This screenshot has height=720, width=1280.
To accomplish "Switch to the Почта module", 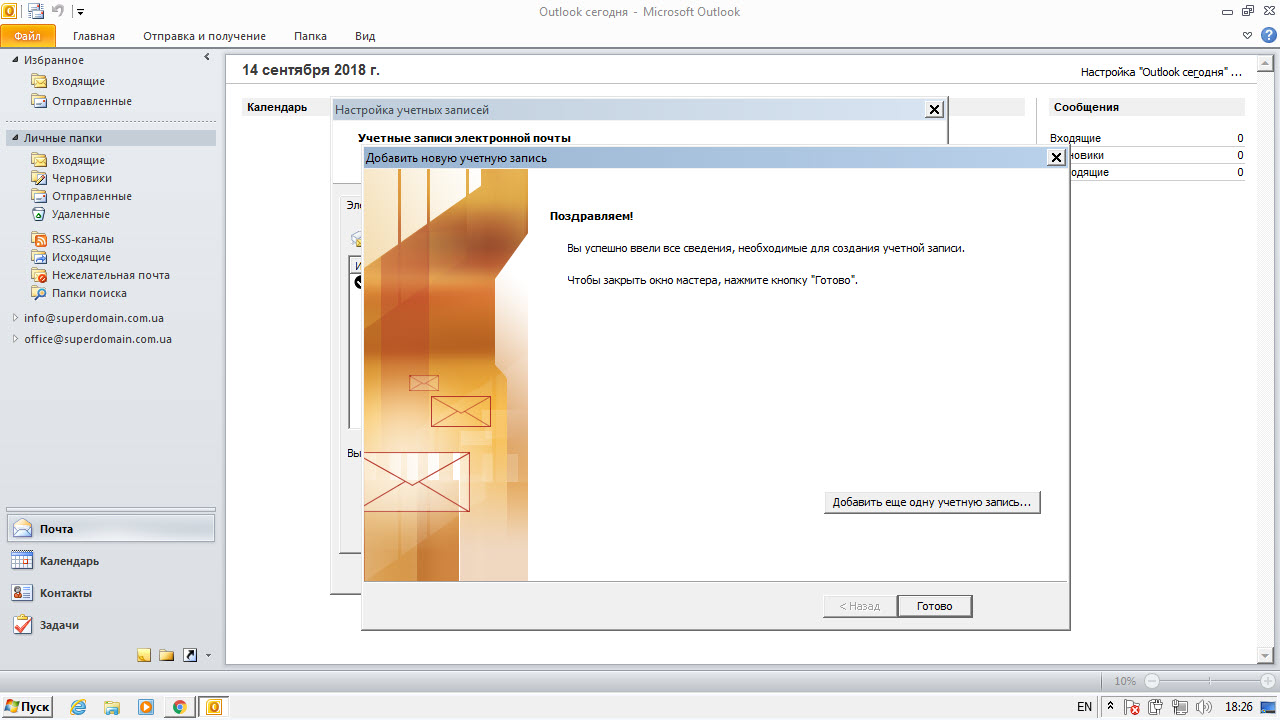I will click(110, 529).
